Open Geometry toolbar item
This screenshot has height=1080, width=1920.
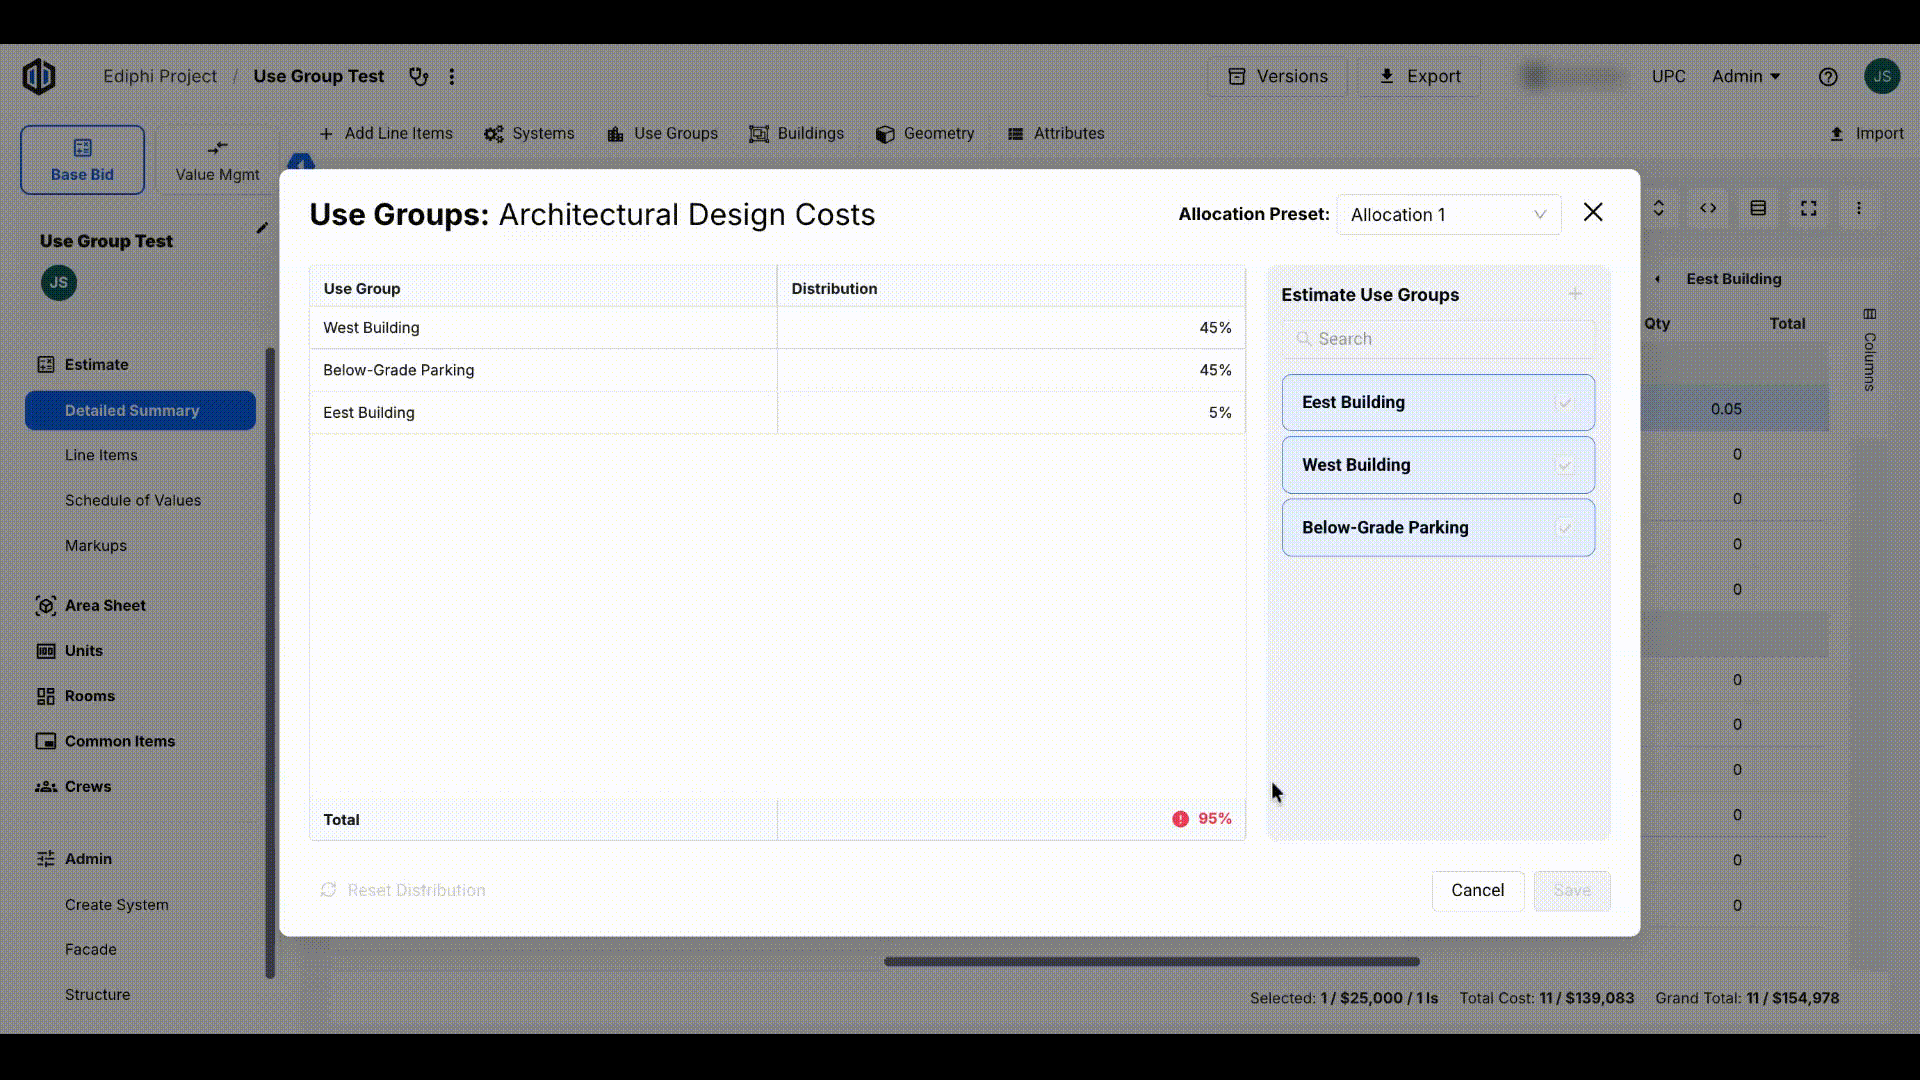tap(925, 133)
